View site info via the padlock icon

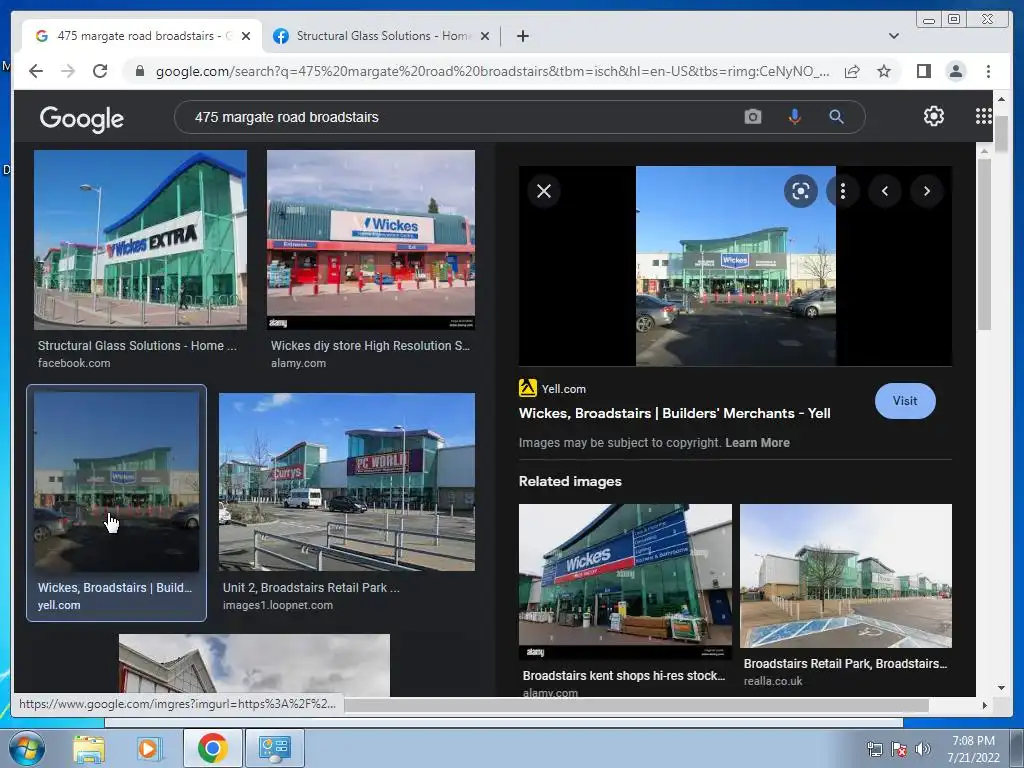(139, 71)
